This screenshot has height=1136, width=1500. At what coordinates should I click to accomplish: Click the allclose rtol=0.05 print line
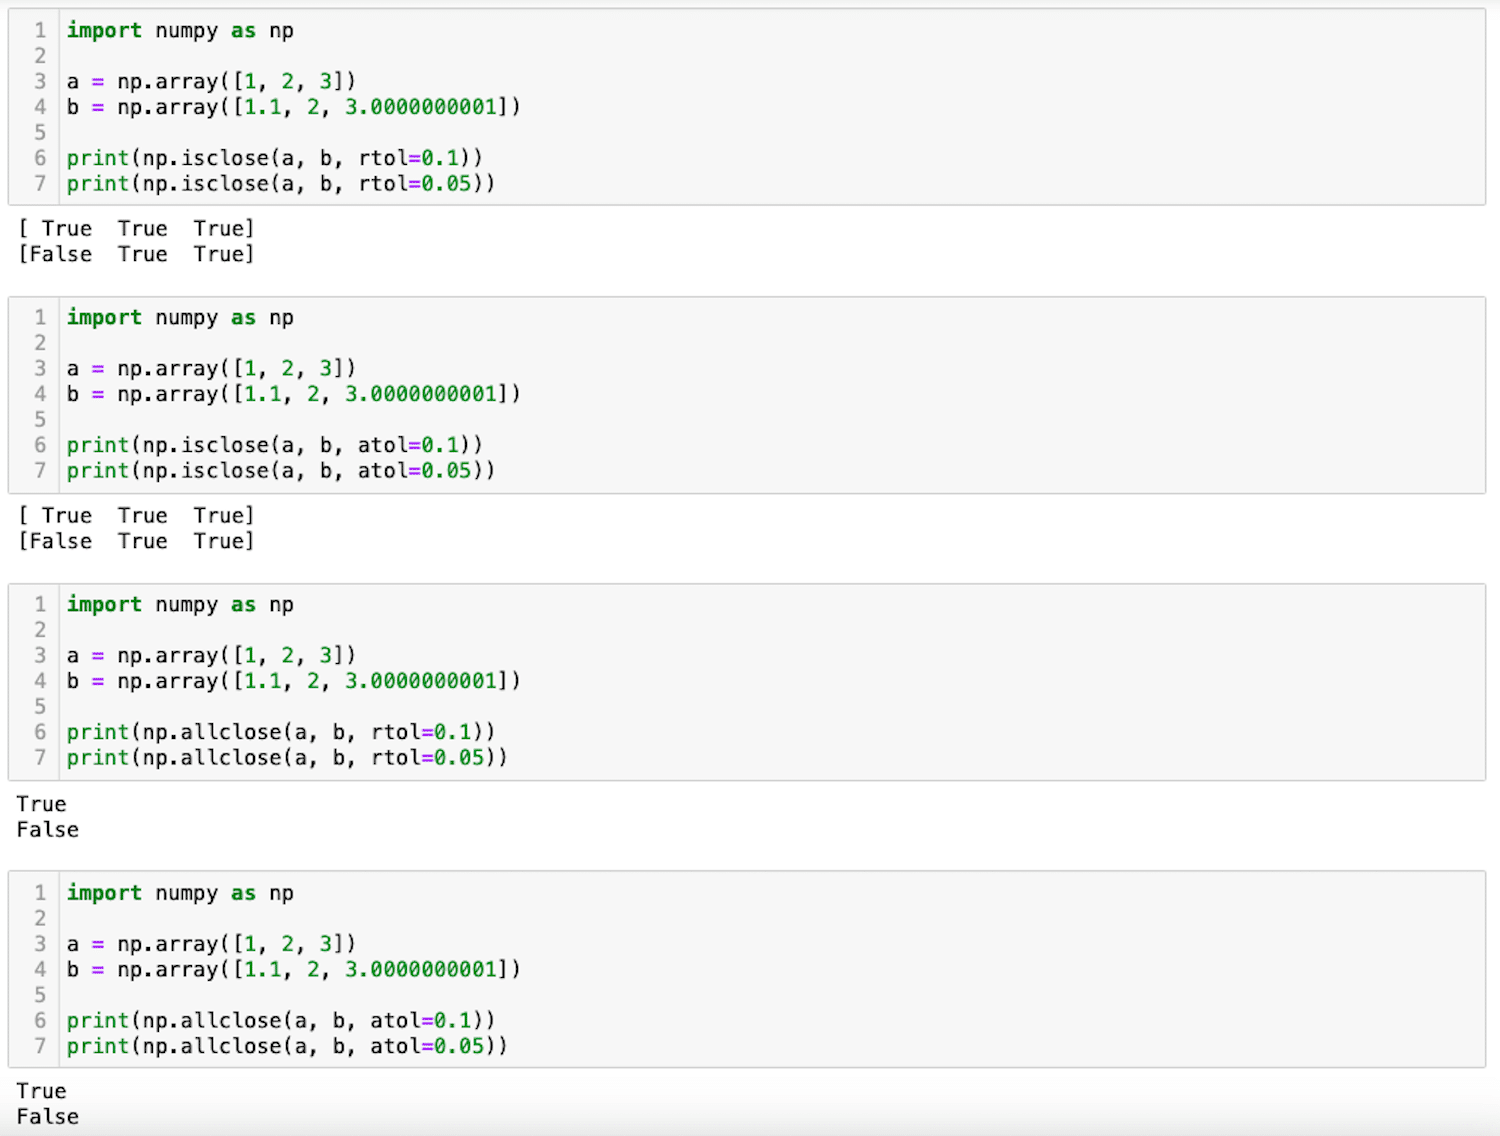click(287, 758)
